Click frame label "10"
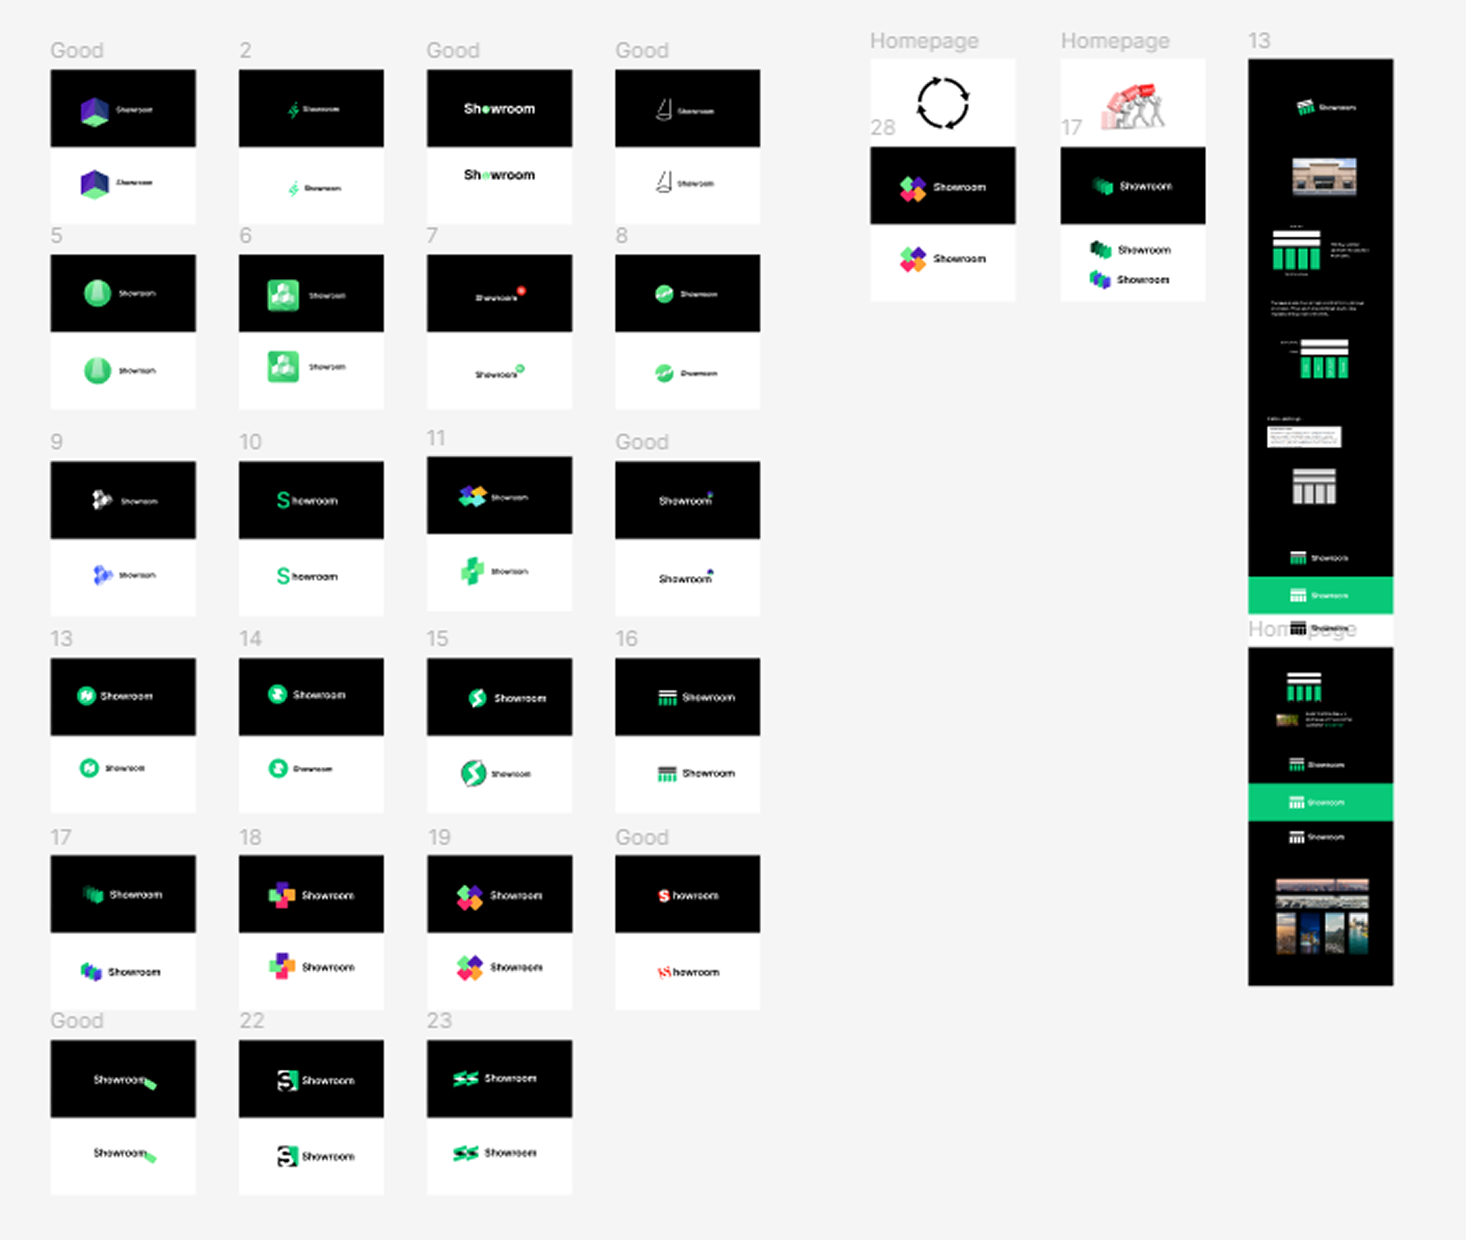Screen dimensions: 1466x1240 point(250,441)
